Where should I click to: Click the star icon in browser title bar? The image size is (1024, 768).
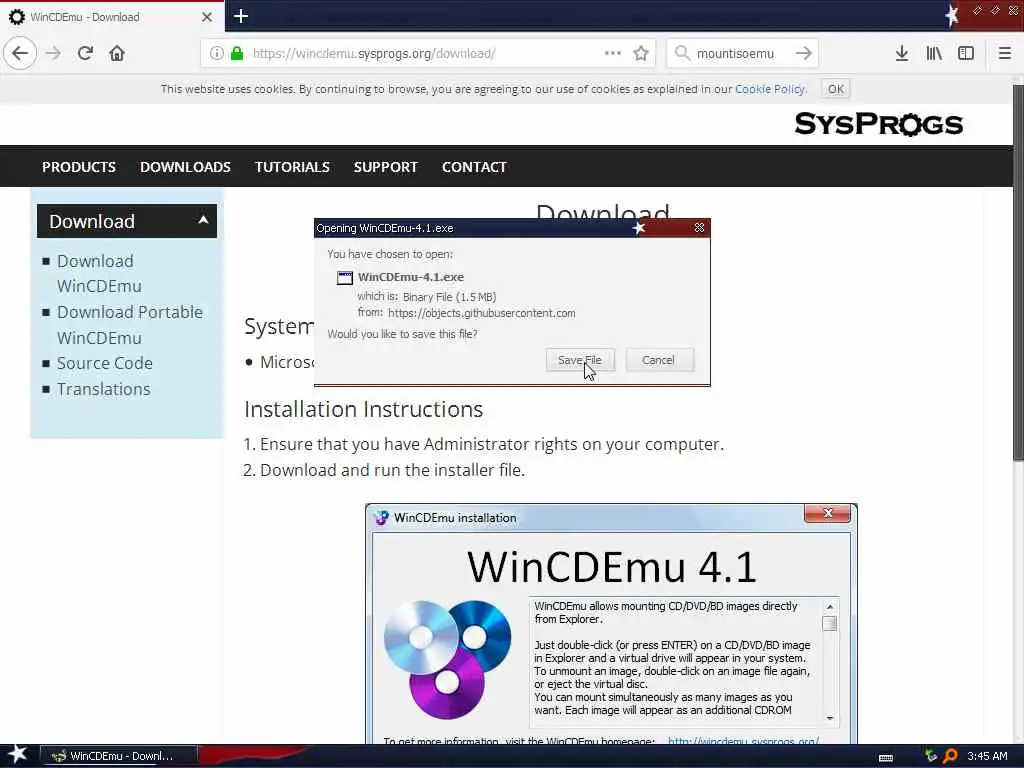click(x=952, y=15)
